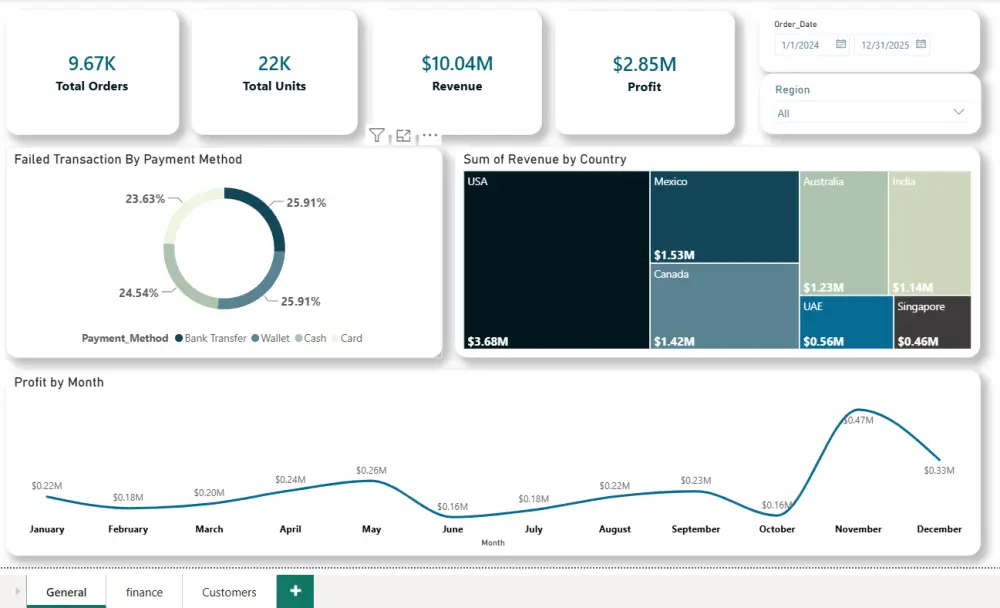Screen dimensions: 1000x608
Task: Switch to the General page tab
Action: 66,591
